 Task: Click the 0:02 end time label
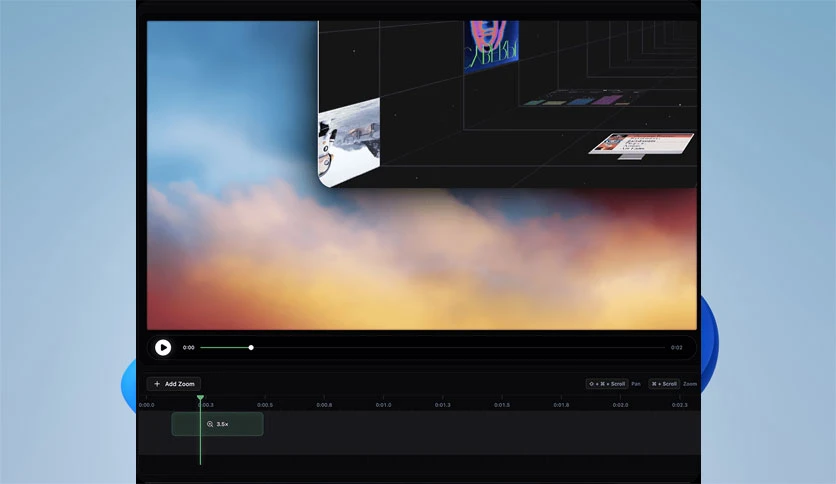(677, 348)
